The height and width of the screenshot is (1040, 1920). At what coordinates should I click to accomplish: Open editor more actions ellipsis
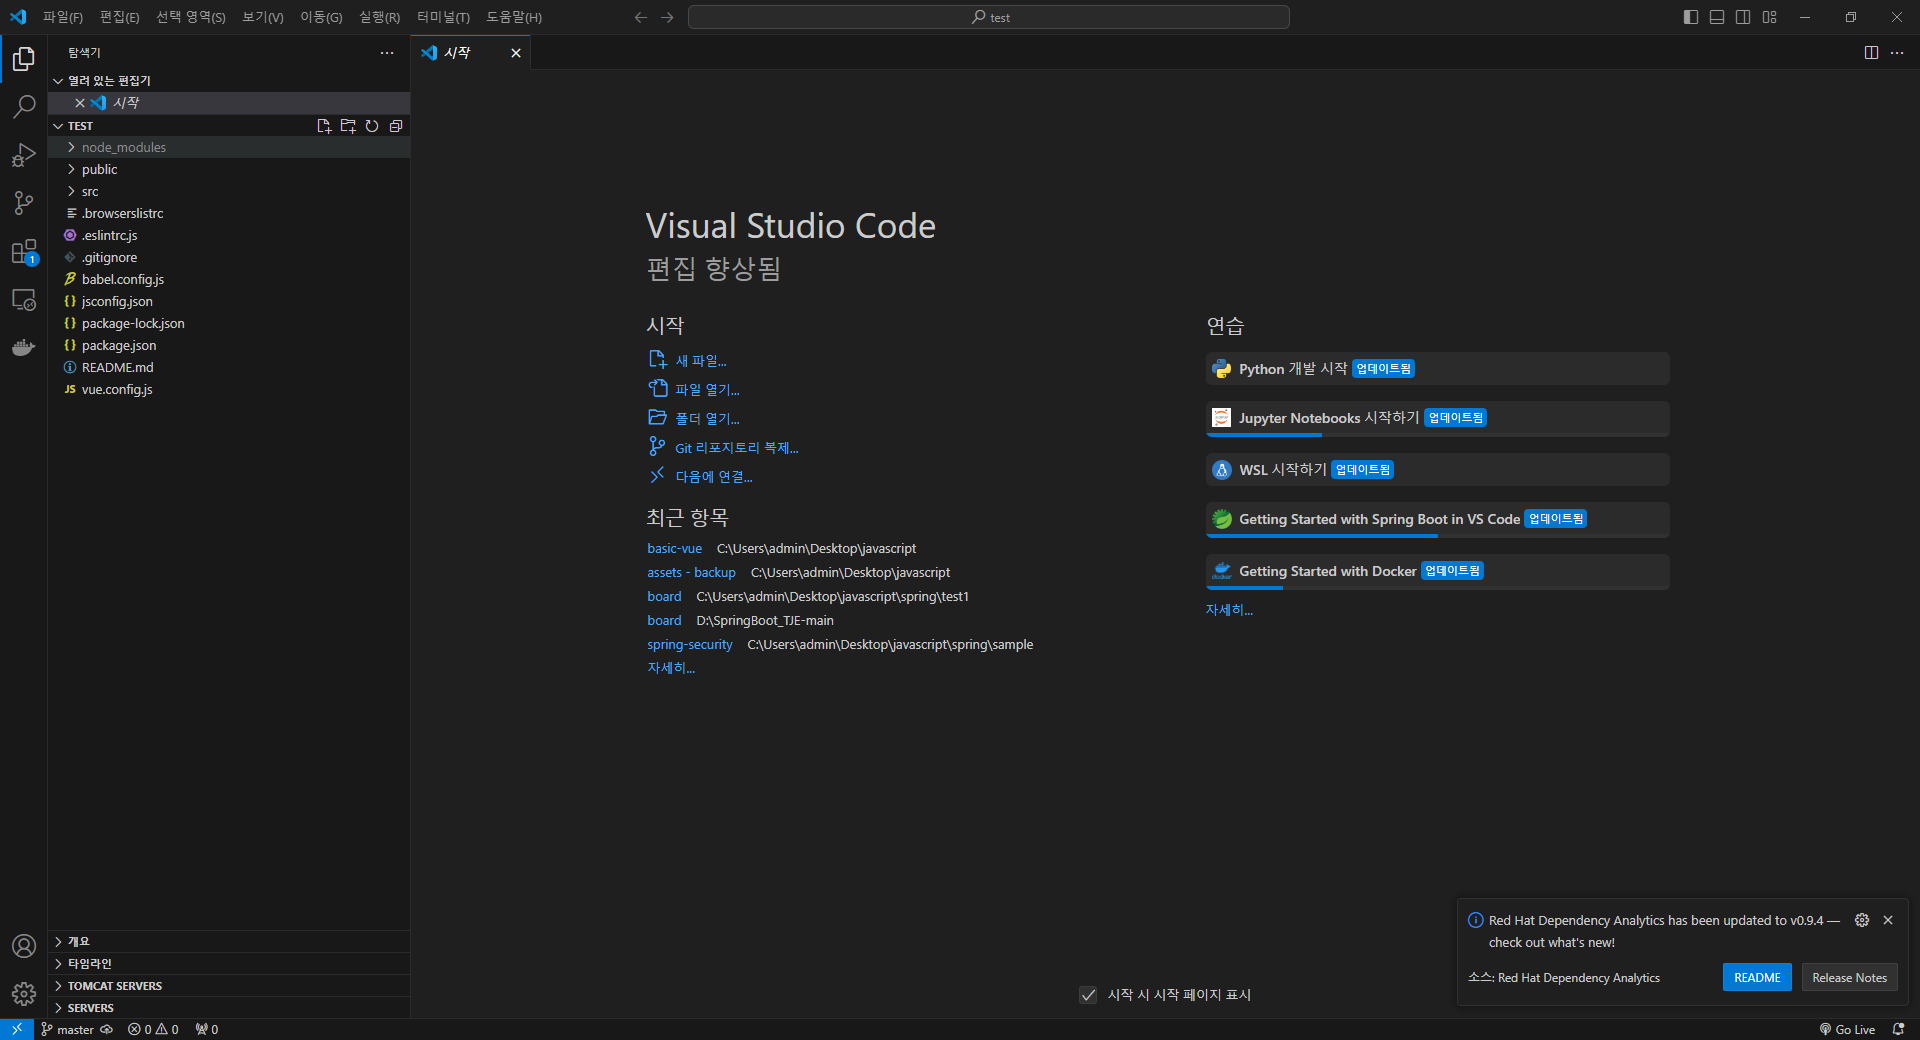1897,53
